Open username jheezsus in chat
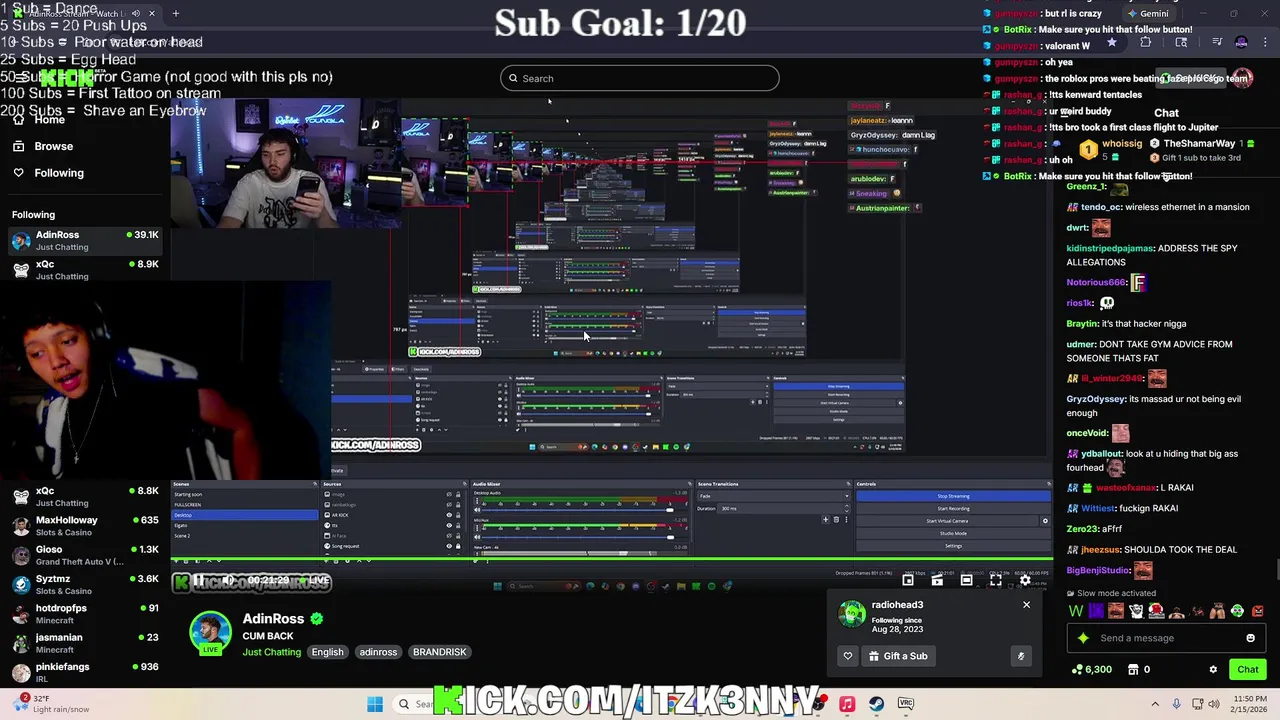 1099,549
